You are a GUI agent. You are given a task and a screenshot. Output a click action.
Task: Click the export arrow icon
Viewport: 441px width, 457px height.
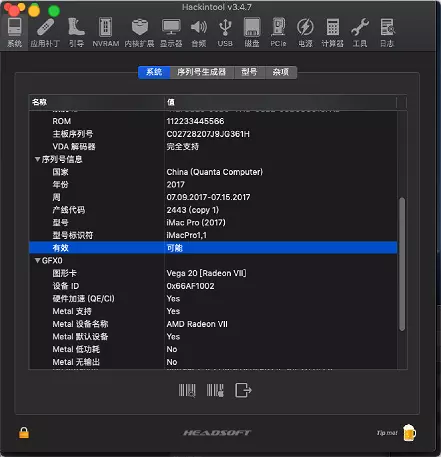pos(243,390)
